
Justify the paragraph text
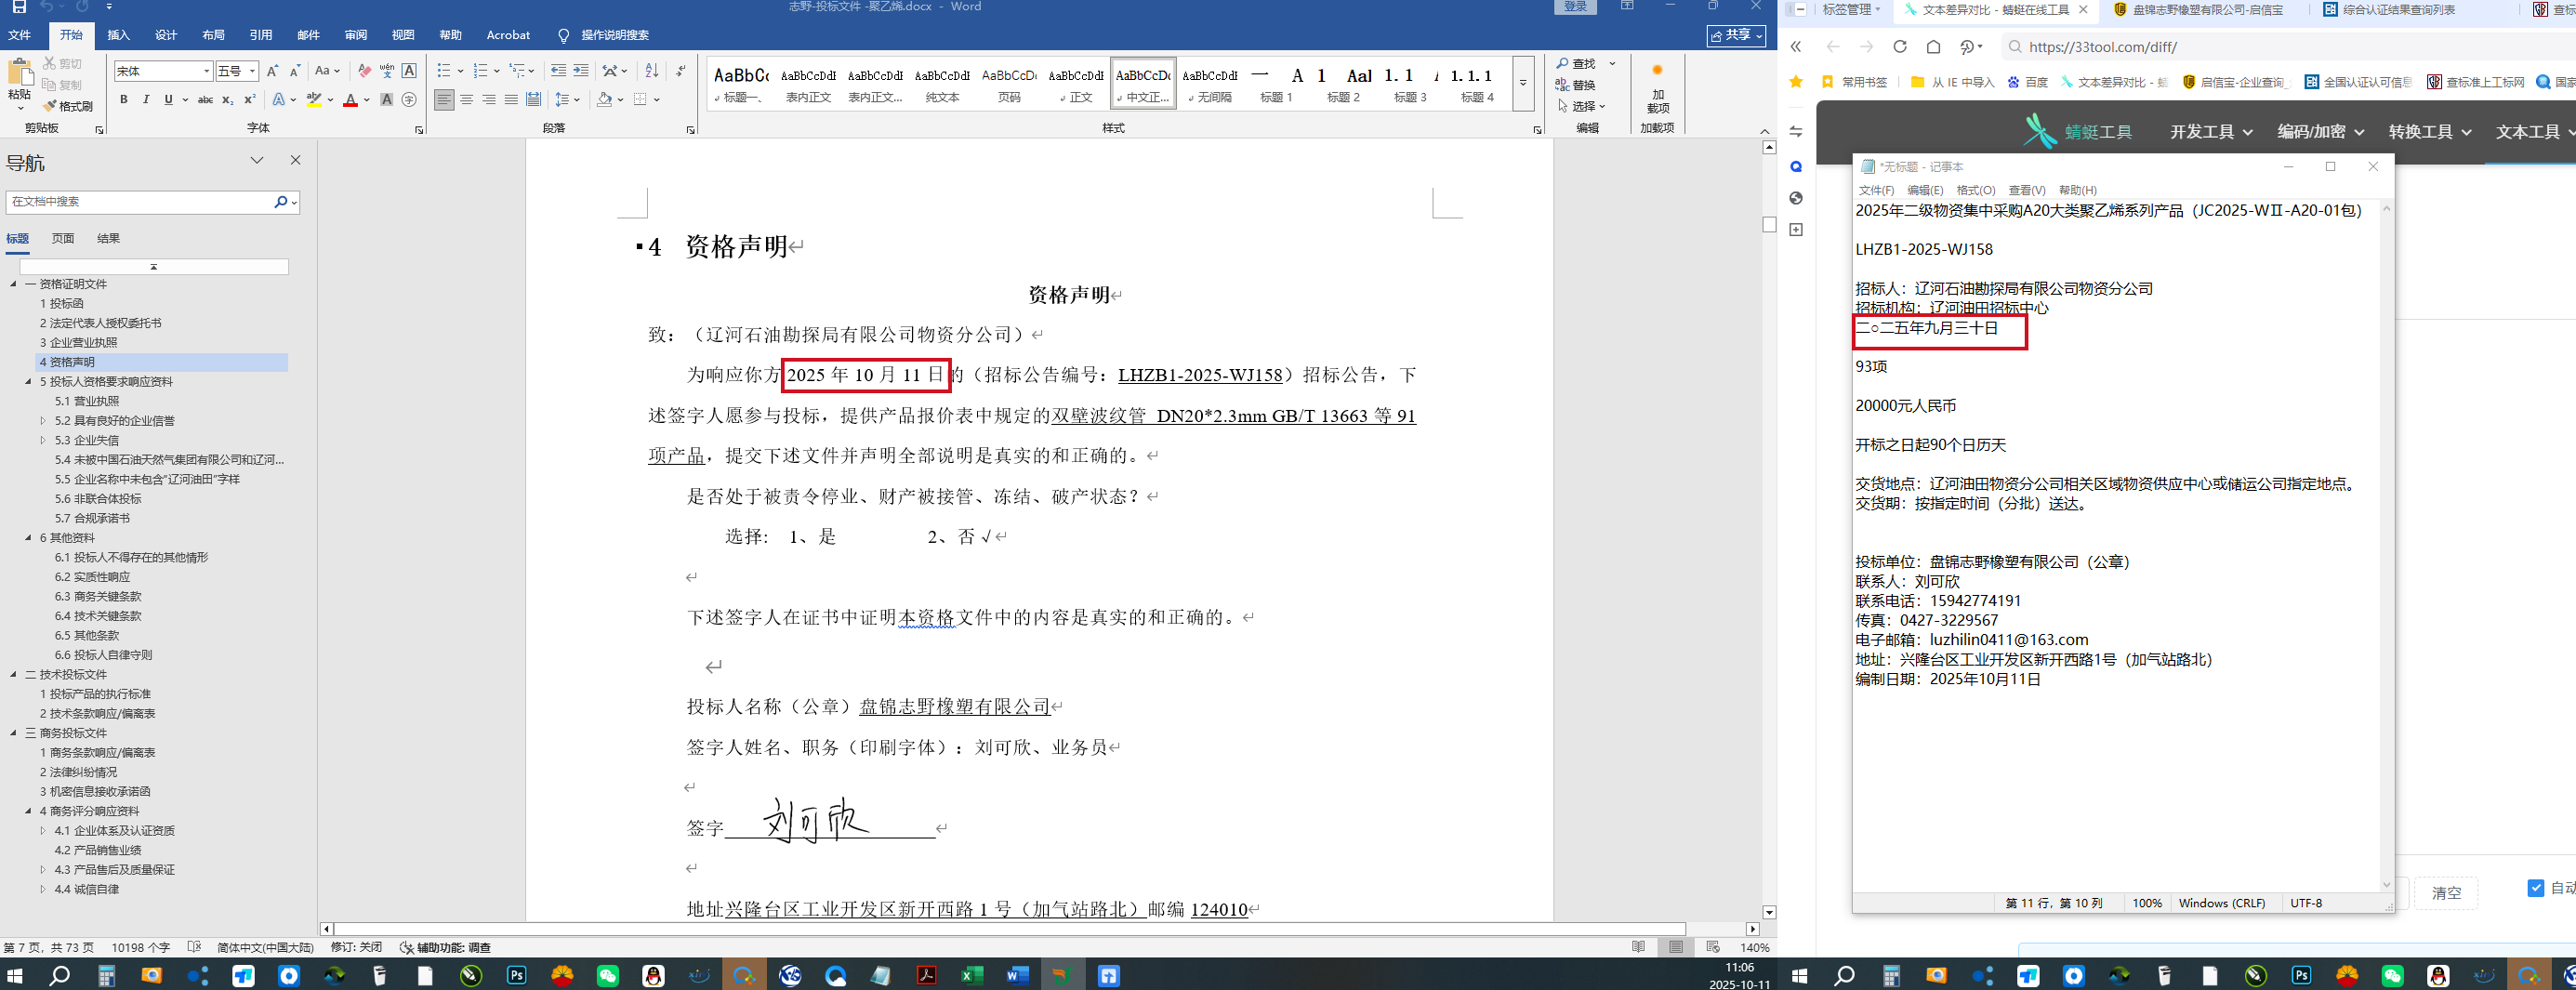point(511,100)
